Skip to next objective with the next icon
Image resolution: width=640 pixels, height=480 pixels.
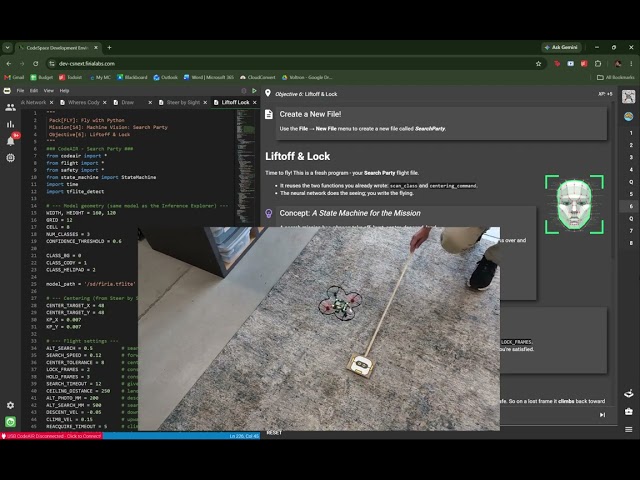pyautogui.click(x=602, y=415)
